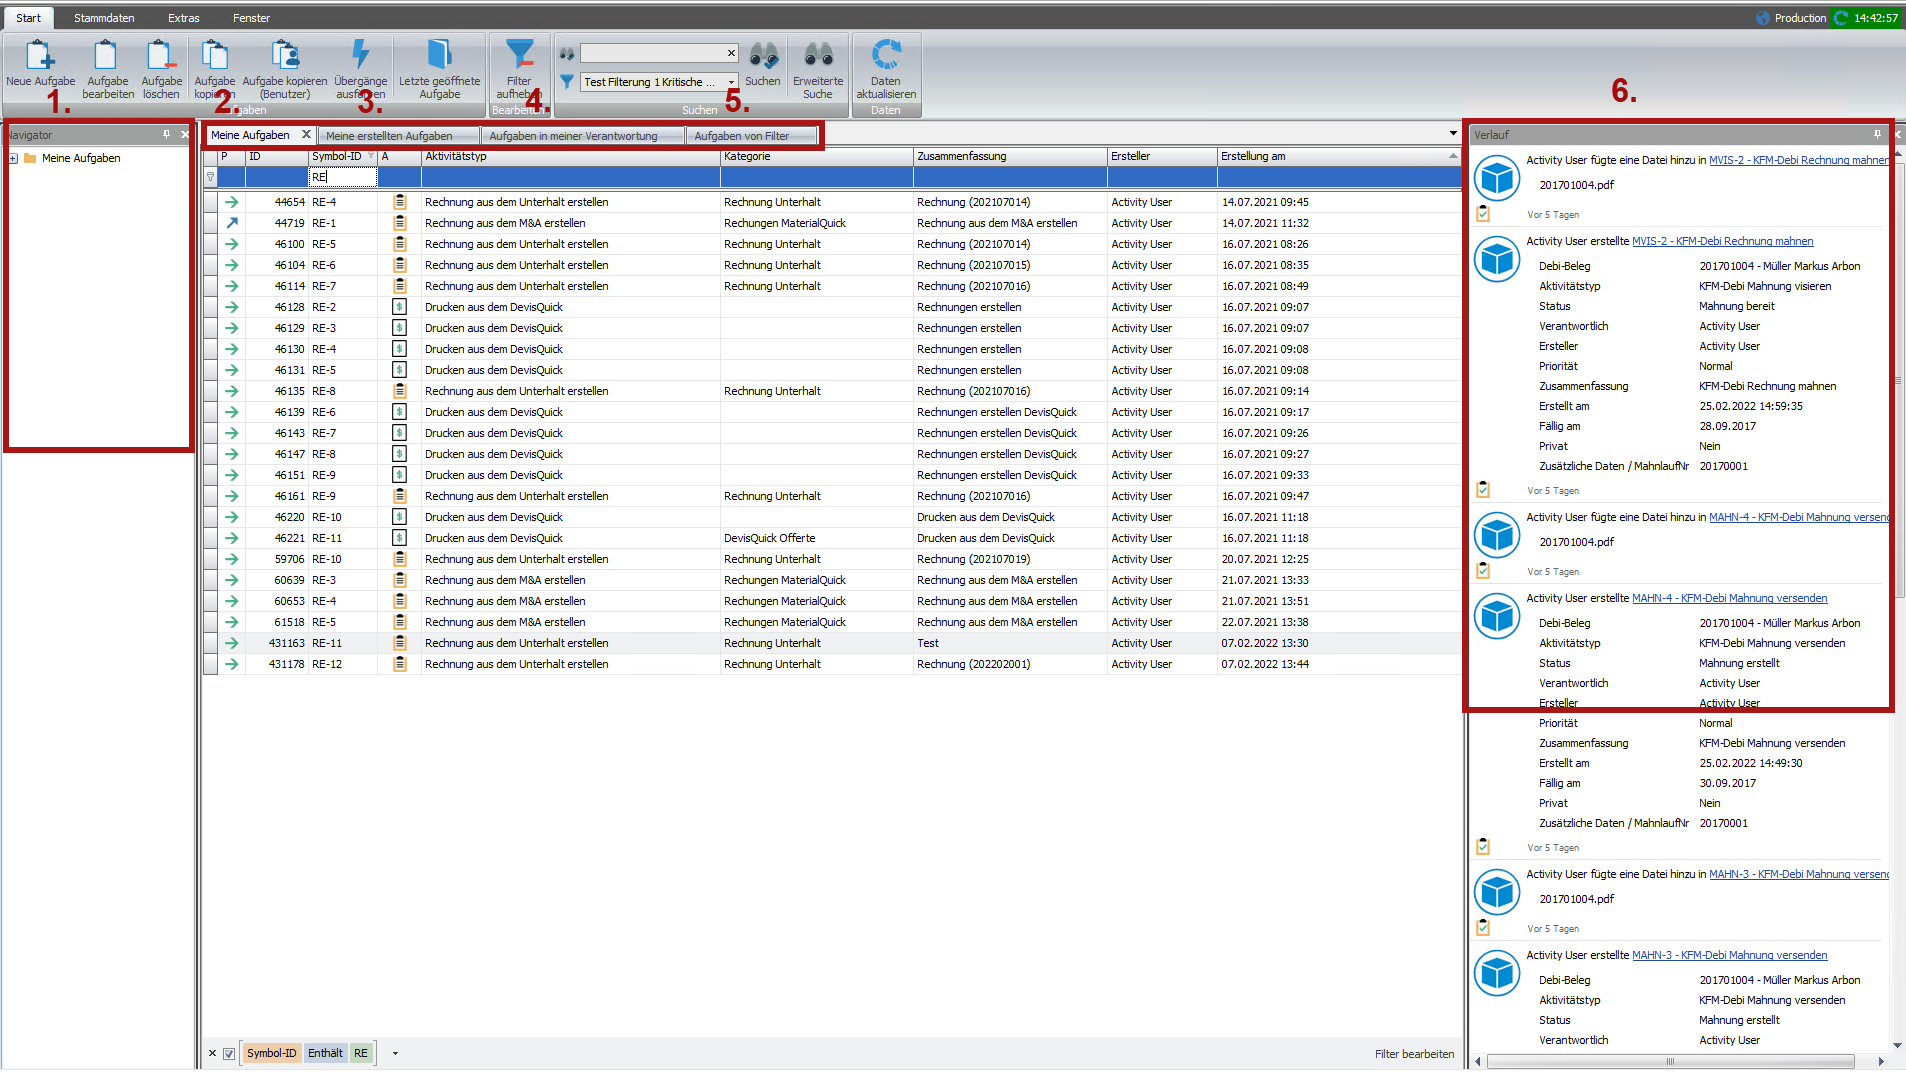This screenshot has width=1906, height=1072.
Task: Click Zusammenfassung column header
Action: point(1010,156)
